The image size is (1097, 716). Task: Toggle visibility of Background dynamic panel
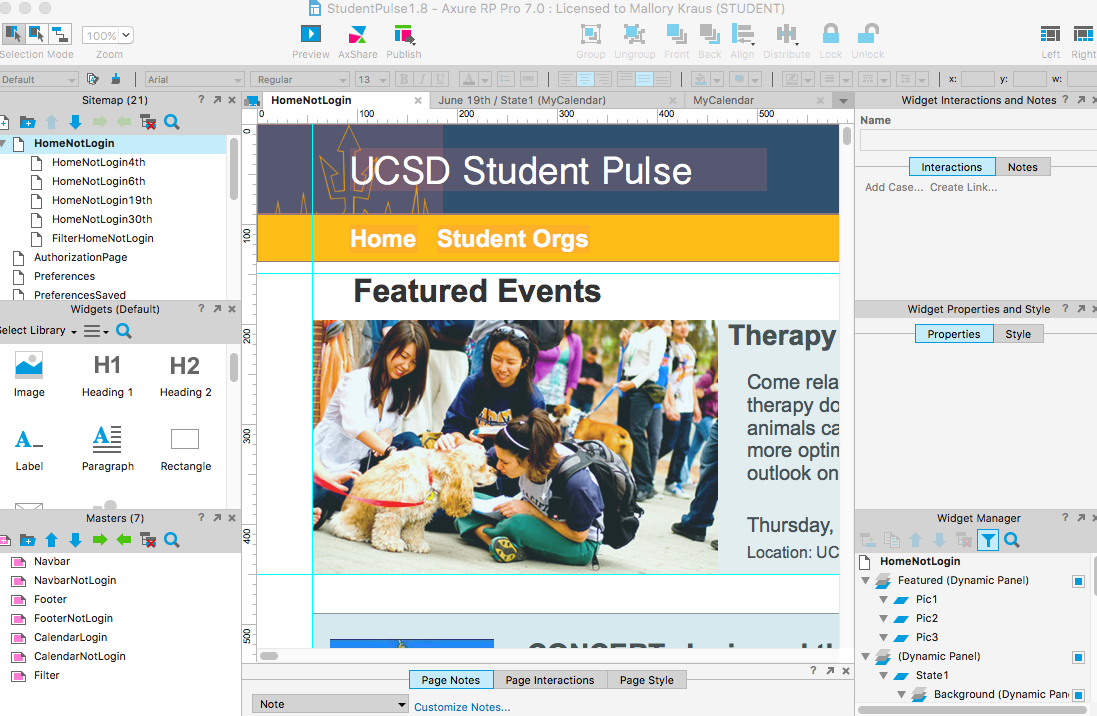coord(1078,695)
